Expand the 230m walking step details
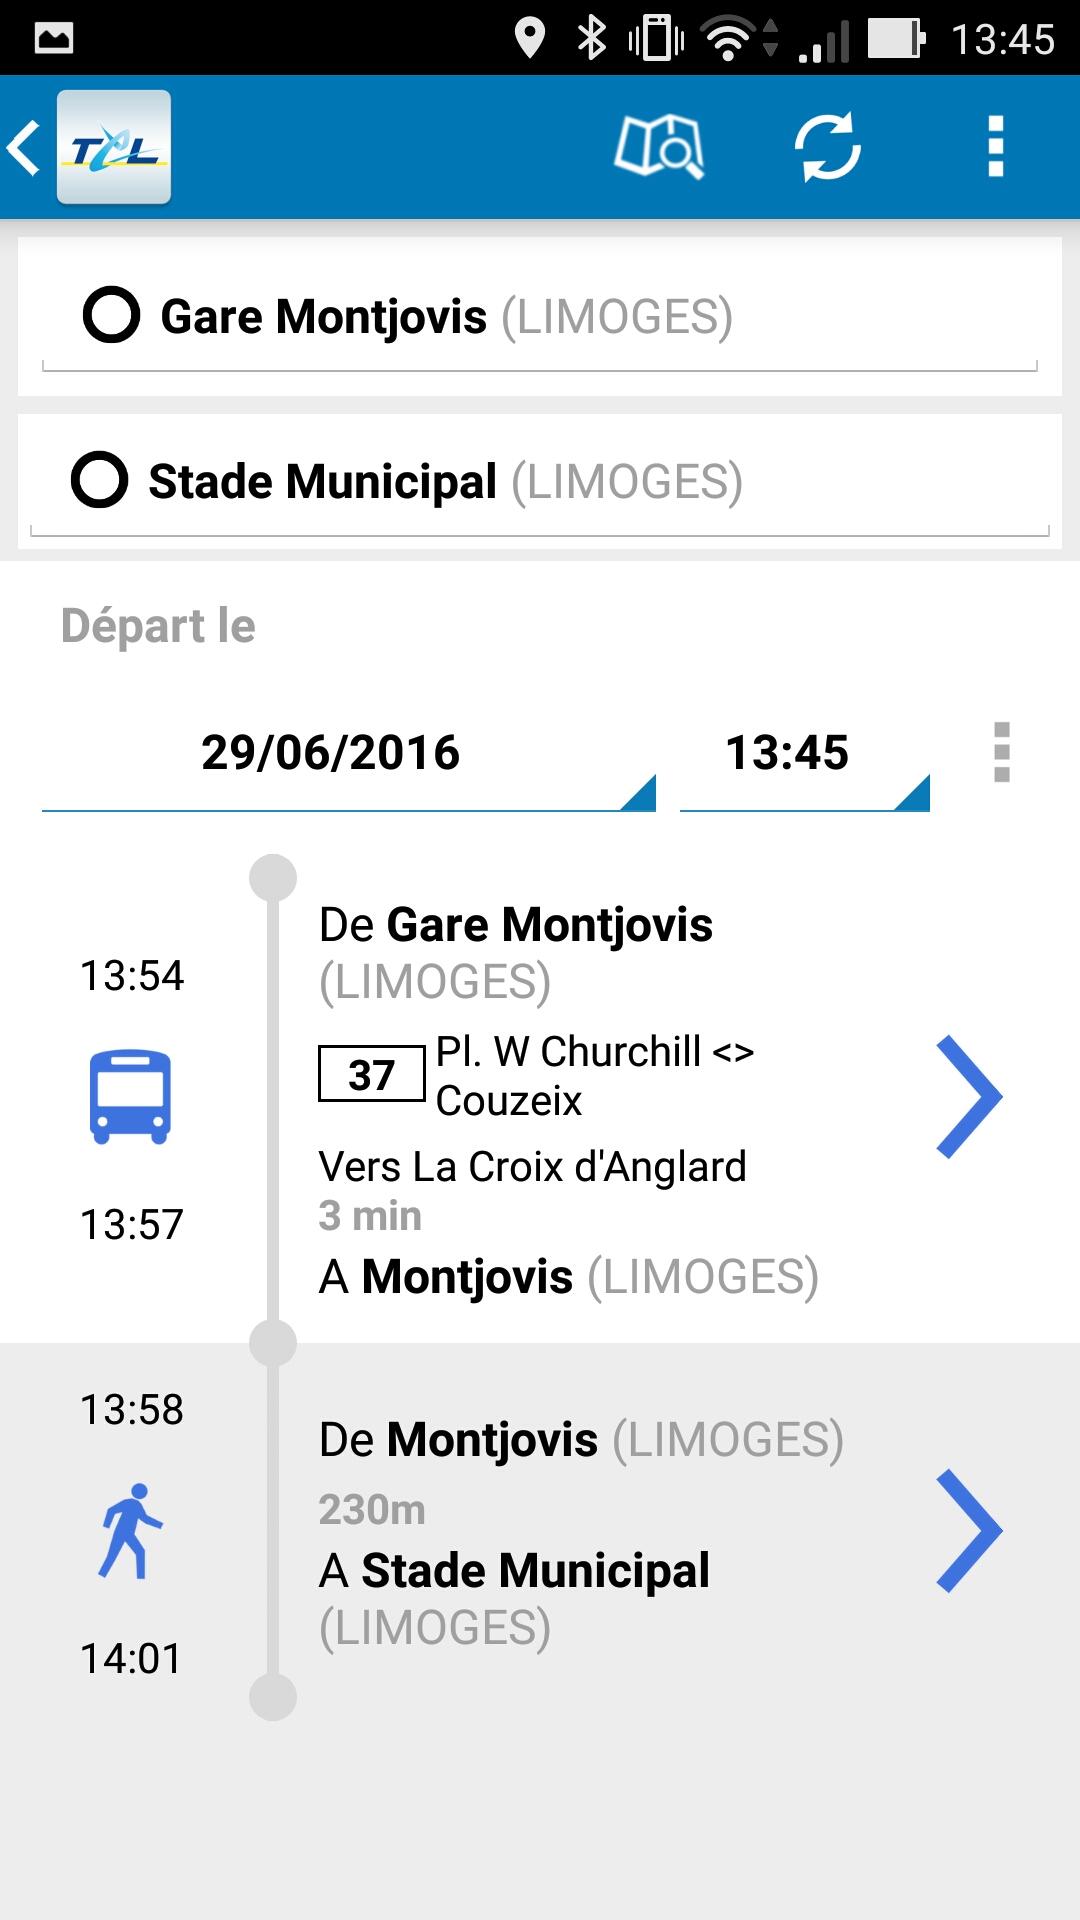 point(968,1530)
